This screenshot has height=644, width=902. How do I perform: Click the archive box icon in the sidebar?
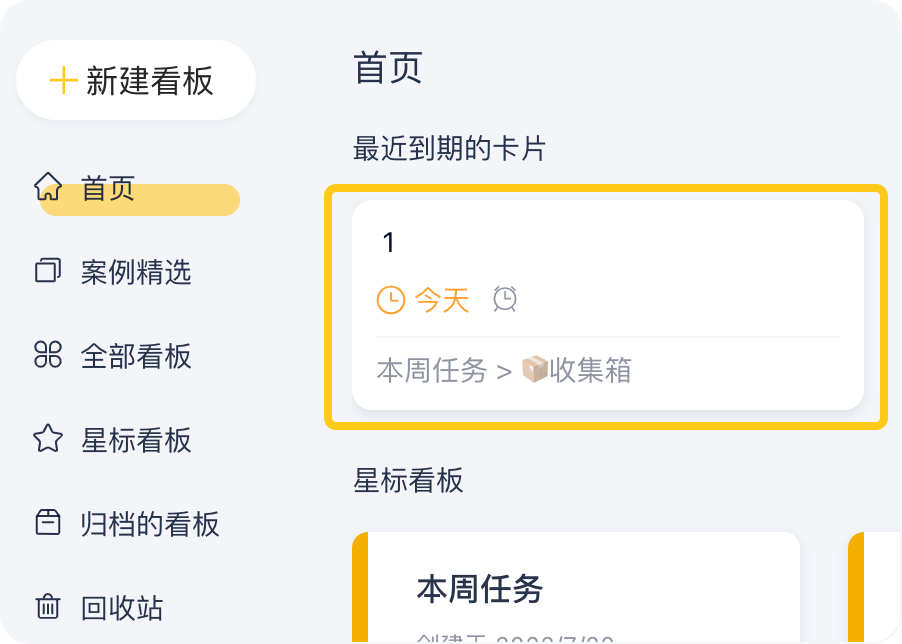coord(48,523)
